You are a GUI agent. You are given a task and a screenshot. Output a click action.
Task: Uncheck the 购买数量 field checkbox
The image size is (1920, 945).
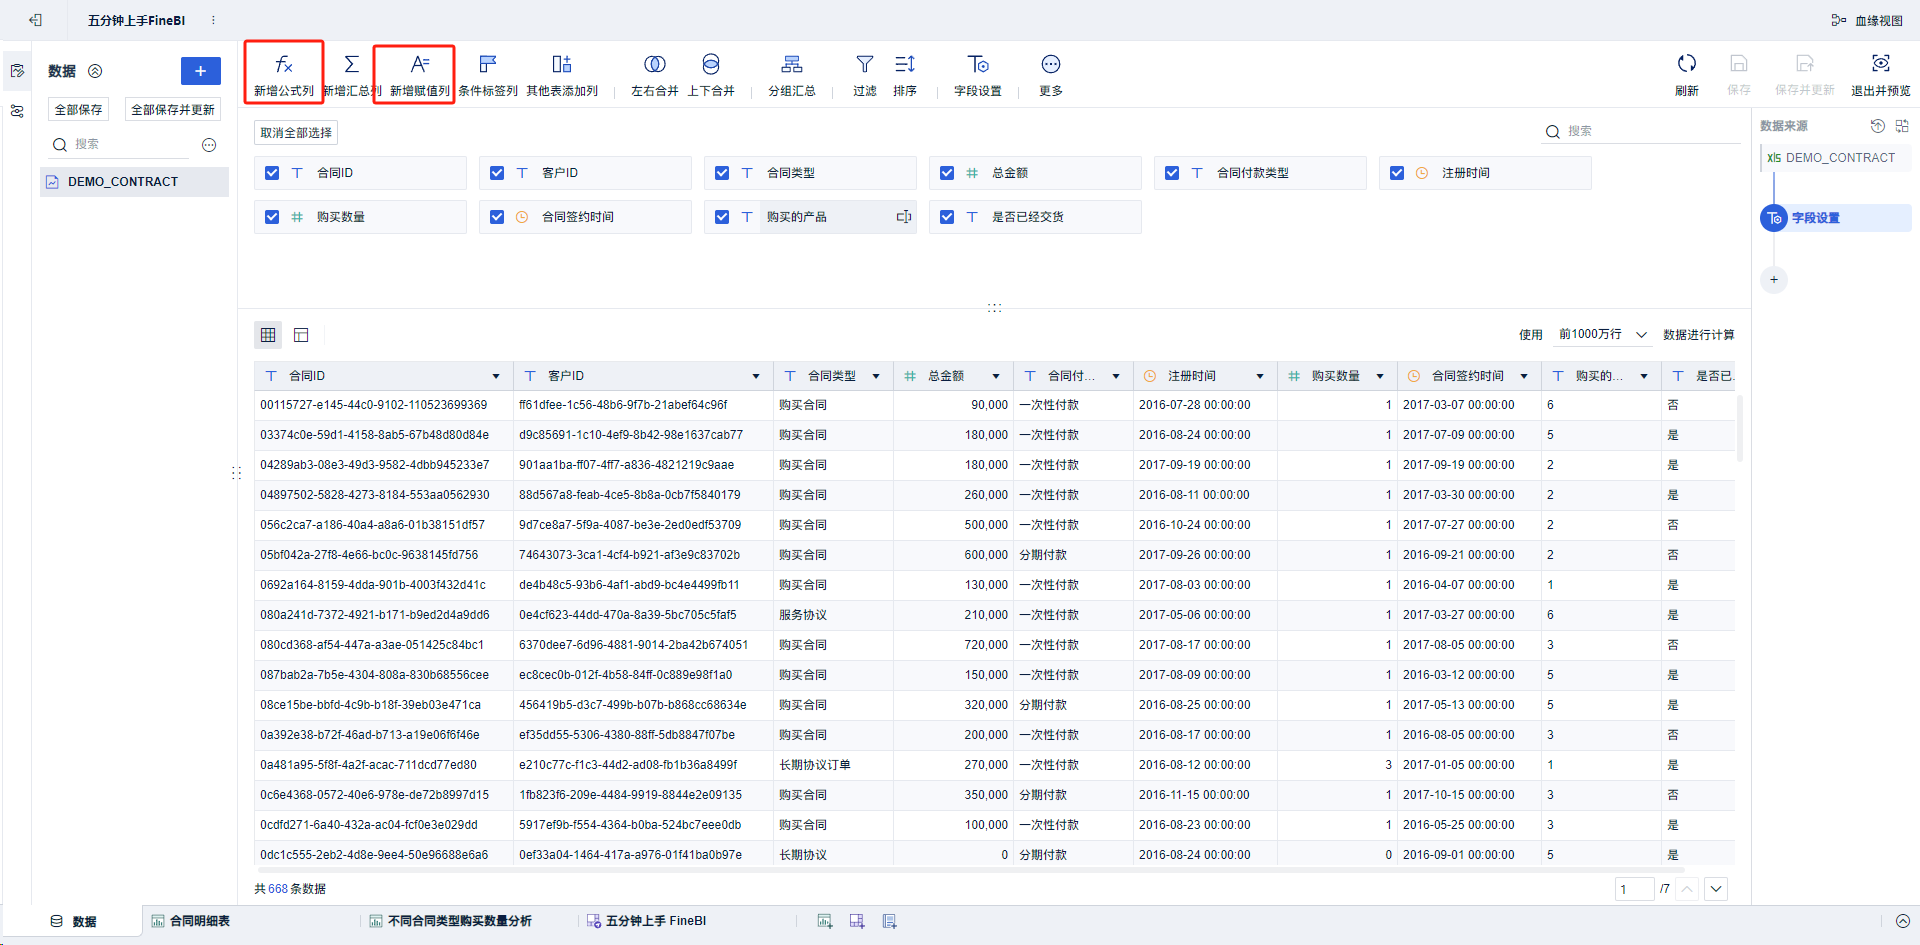click(272, 217)
